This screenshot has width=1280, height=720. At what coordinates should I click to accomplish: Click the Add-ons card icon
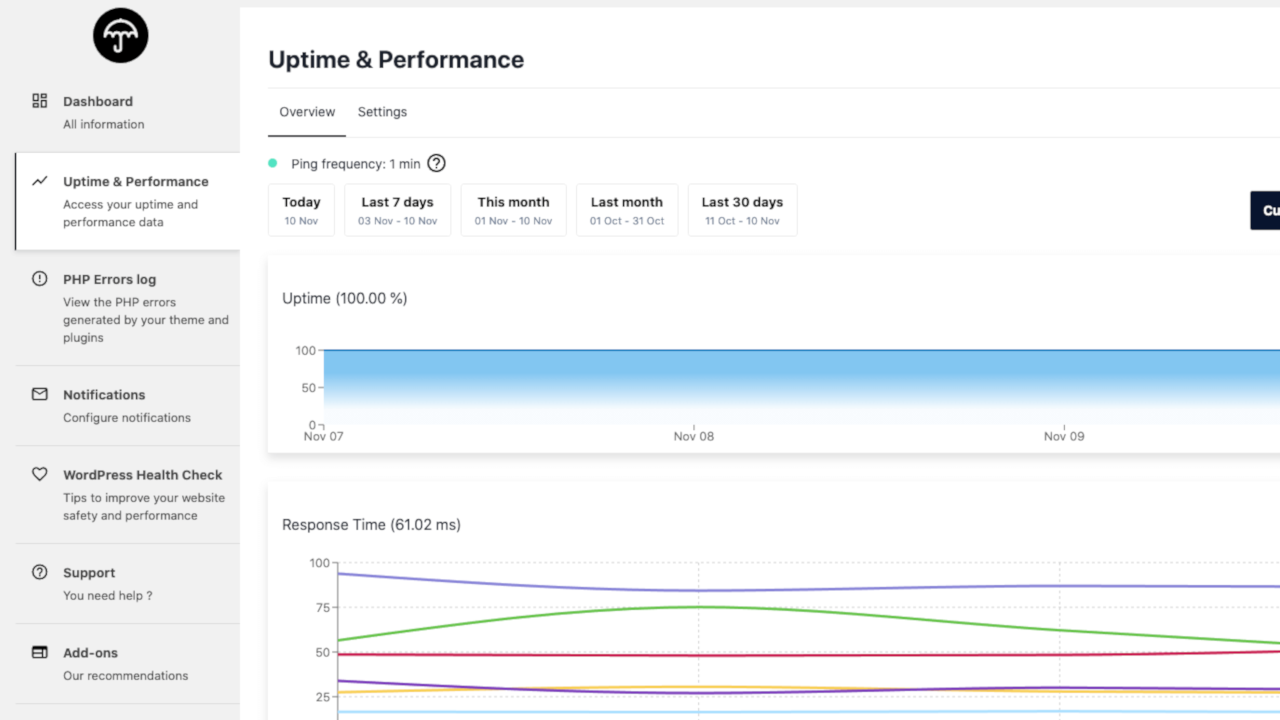pos(40,652)
